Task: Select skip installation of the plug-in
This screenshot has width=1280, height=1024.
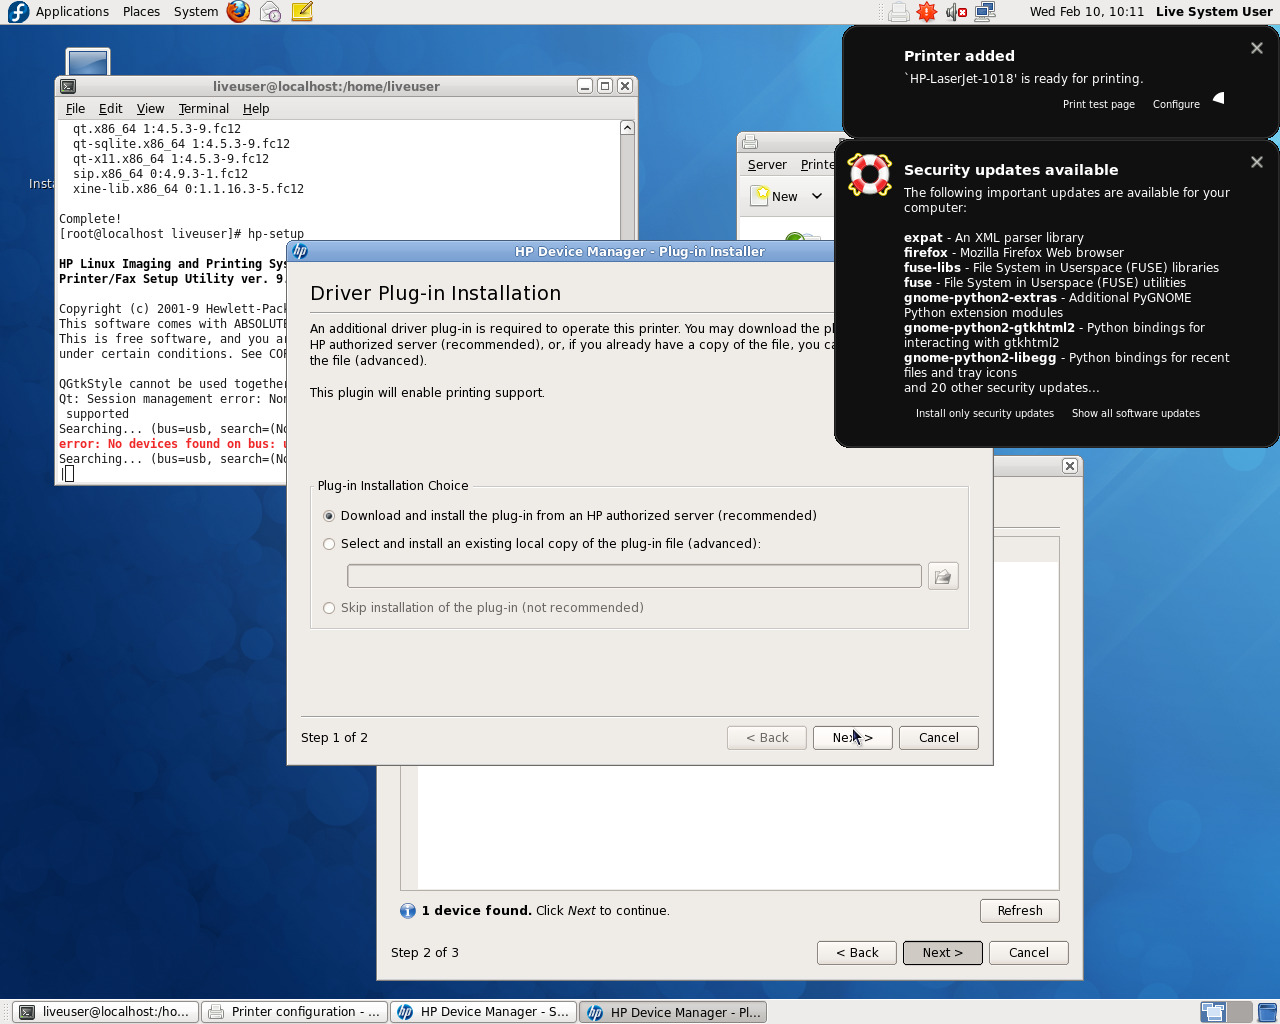Action: (329, 608)
